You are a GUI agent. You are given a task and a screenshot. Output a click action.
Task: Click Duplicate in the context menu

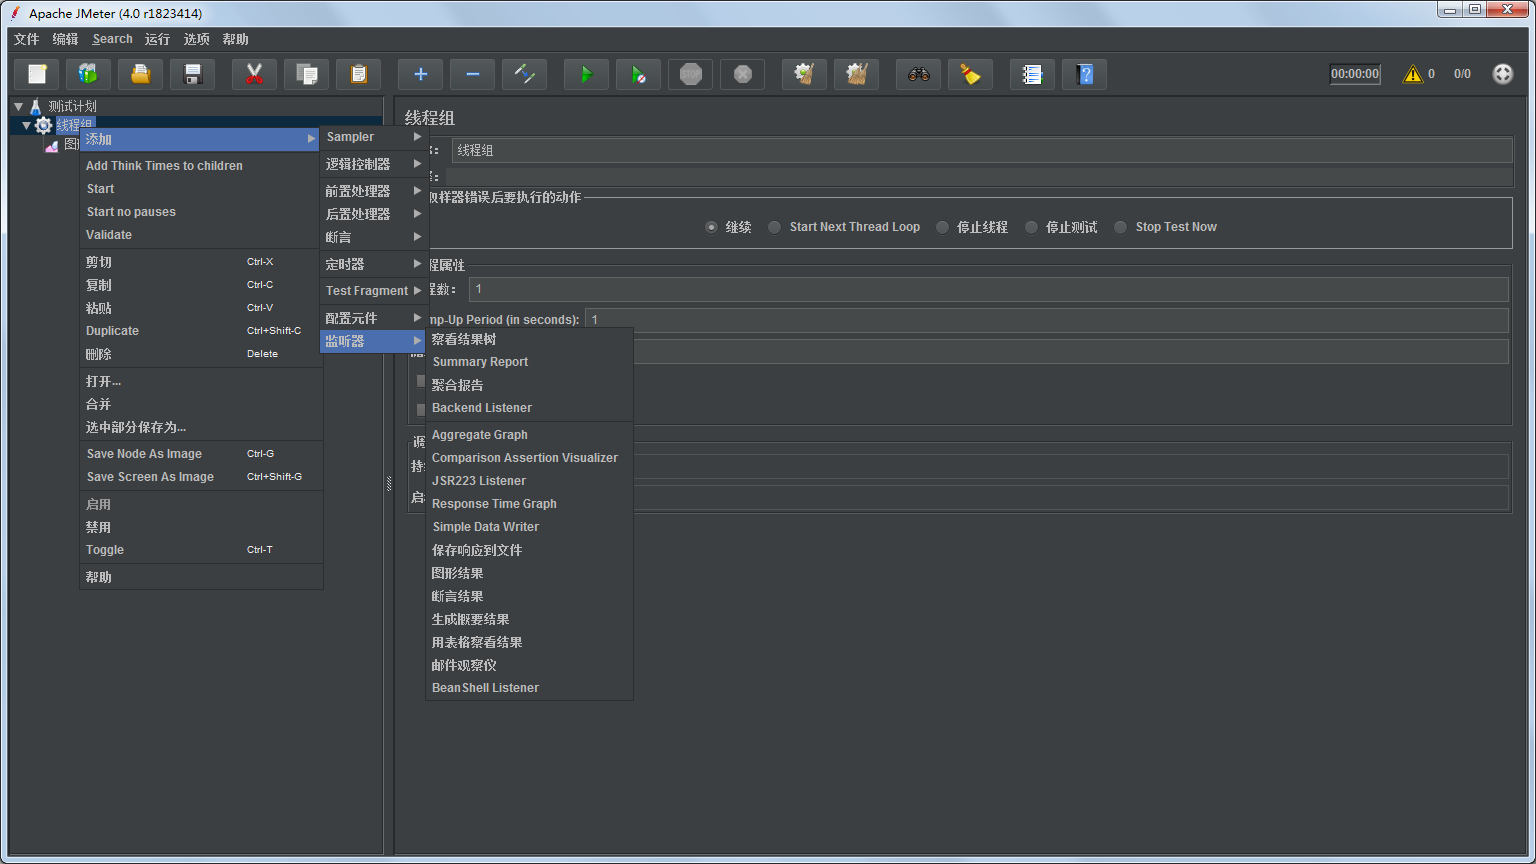coord(112,331)
